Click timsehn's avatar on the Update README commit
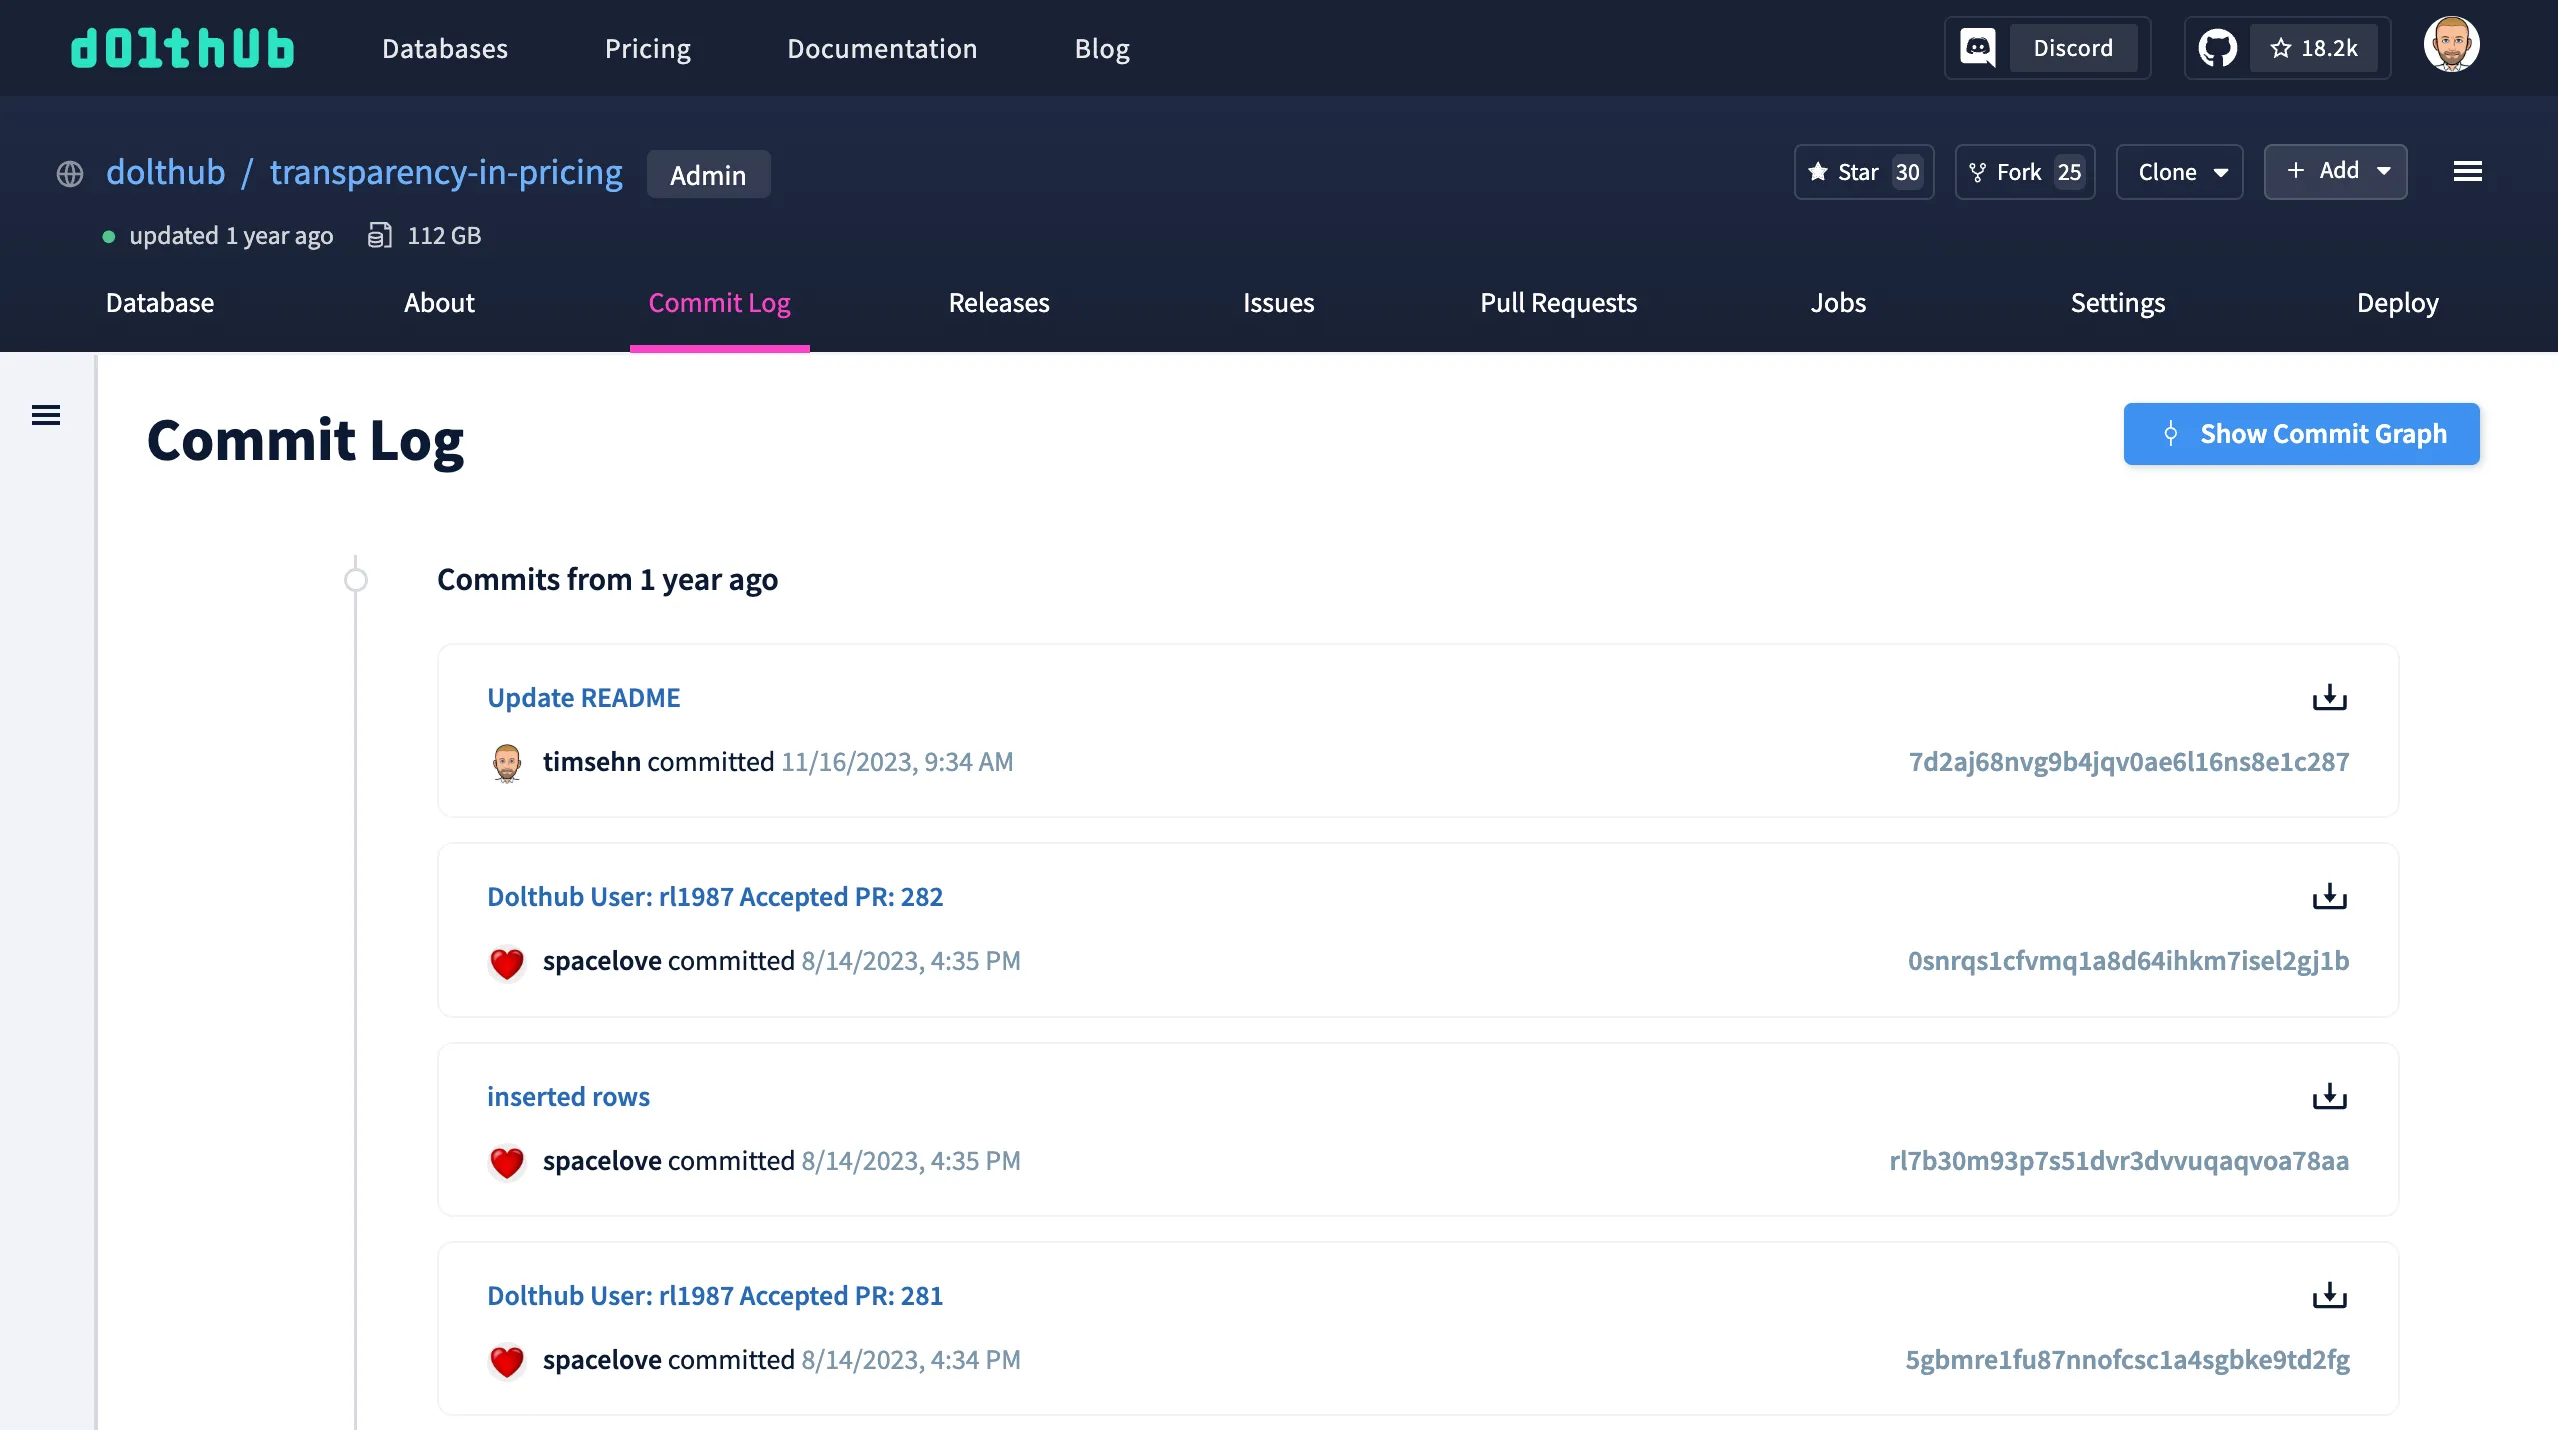 pos(509,761)
